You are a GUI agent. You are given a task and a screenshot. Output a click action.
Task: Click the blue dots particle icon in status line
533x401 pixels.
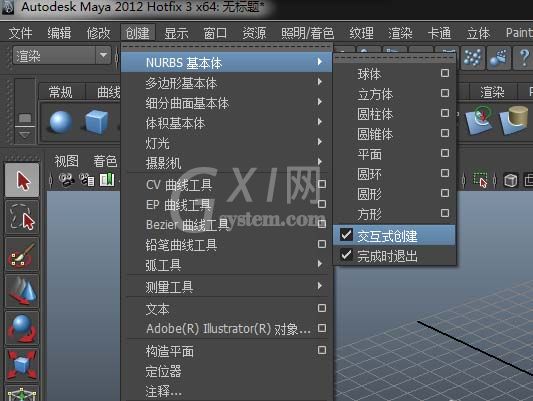click(x=473, y=57)
